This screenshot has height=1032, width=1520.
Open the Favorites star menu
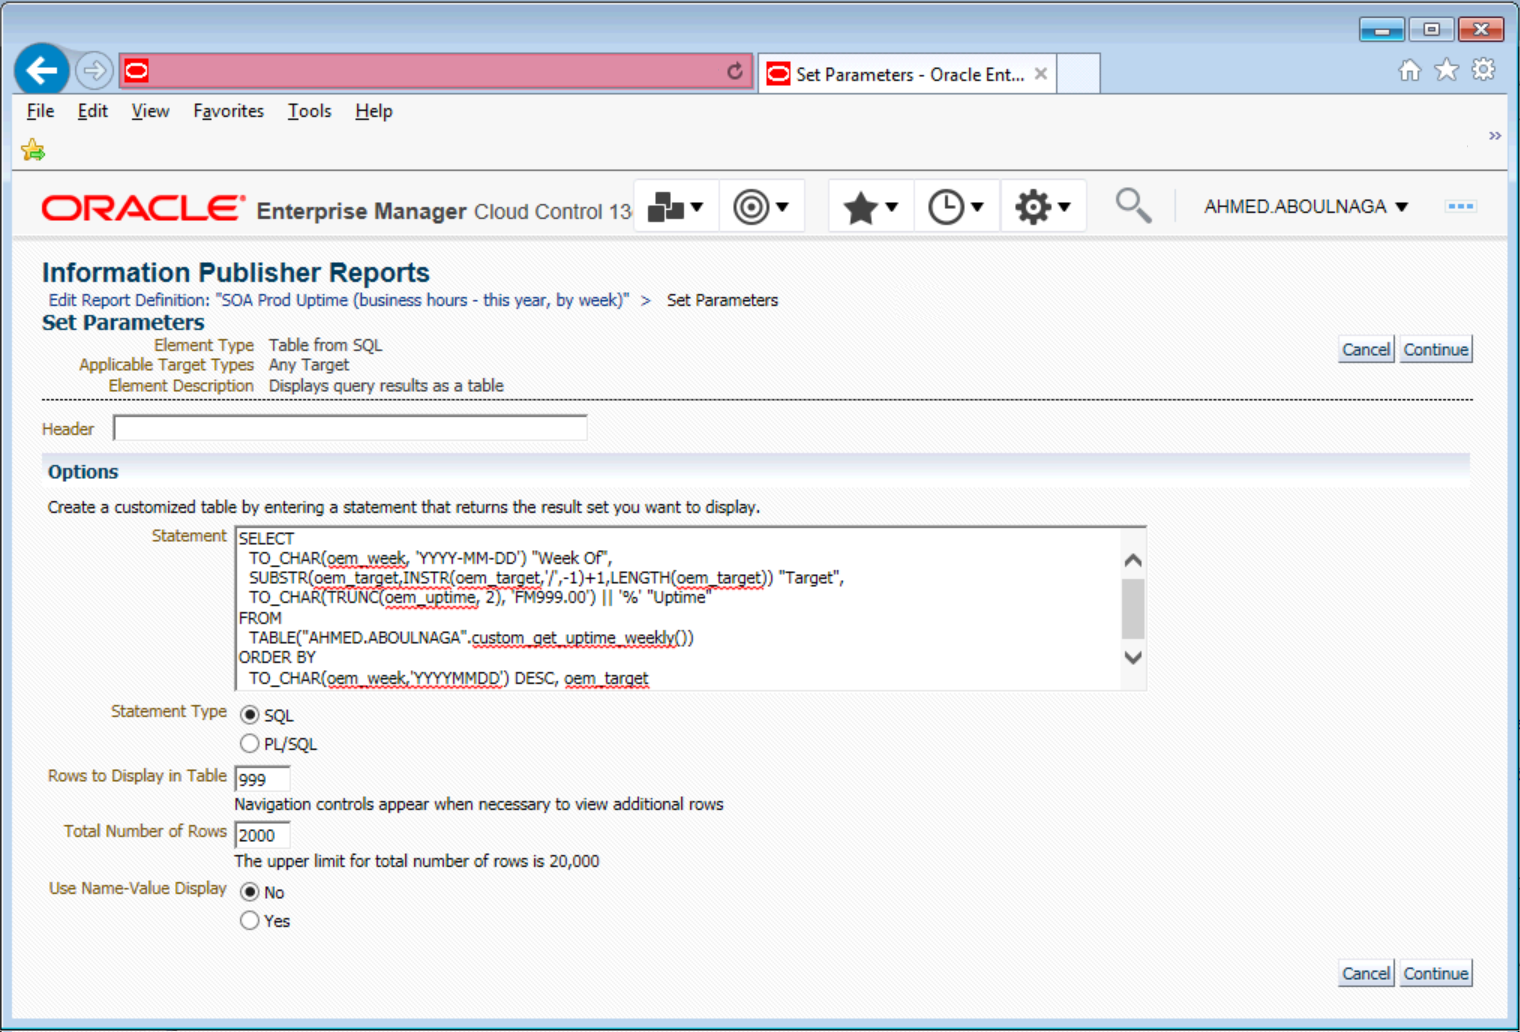click(869, 207)
